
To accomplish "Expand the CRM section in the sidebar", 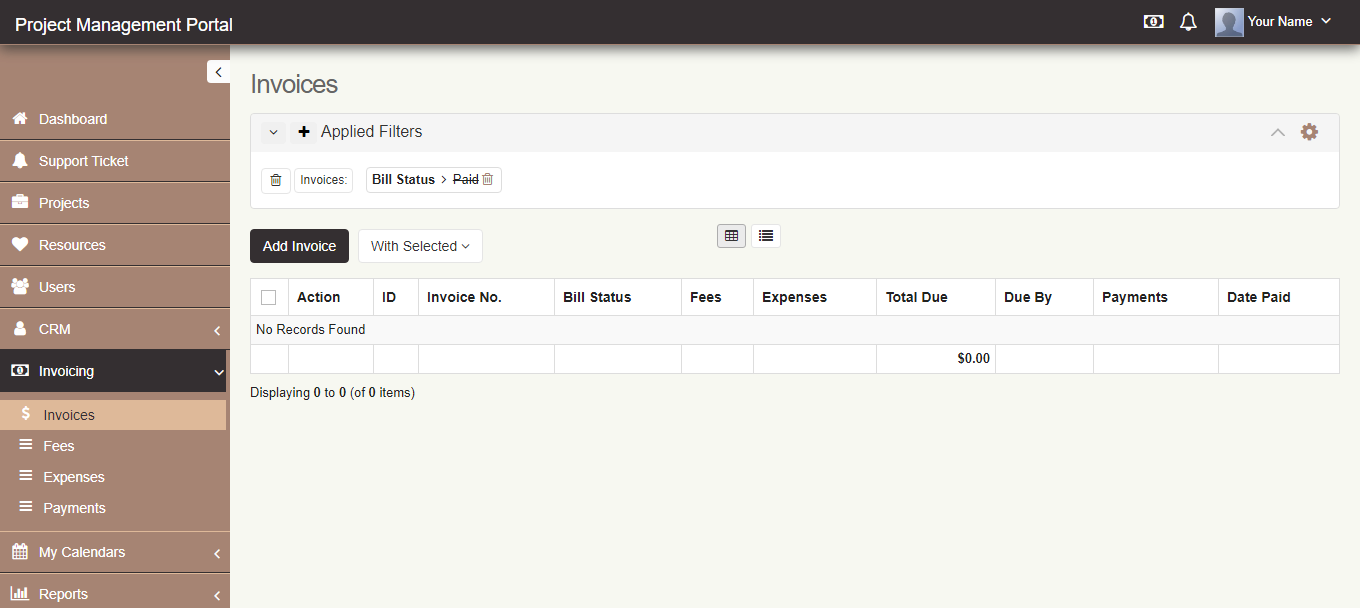I will click(56, 328).
